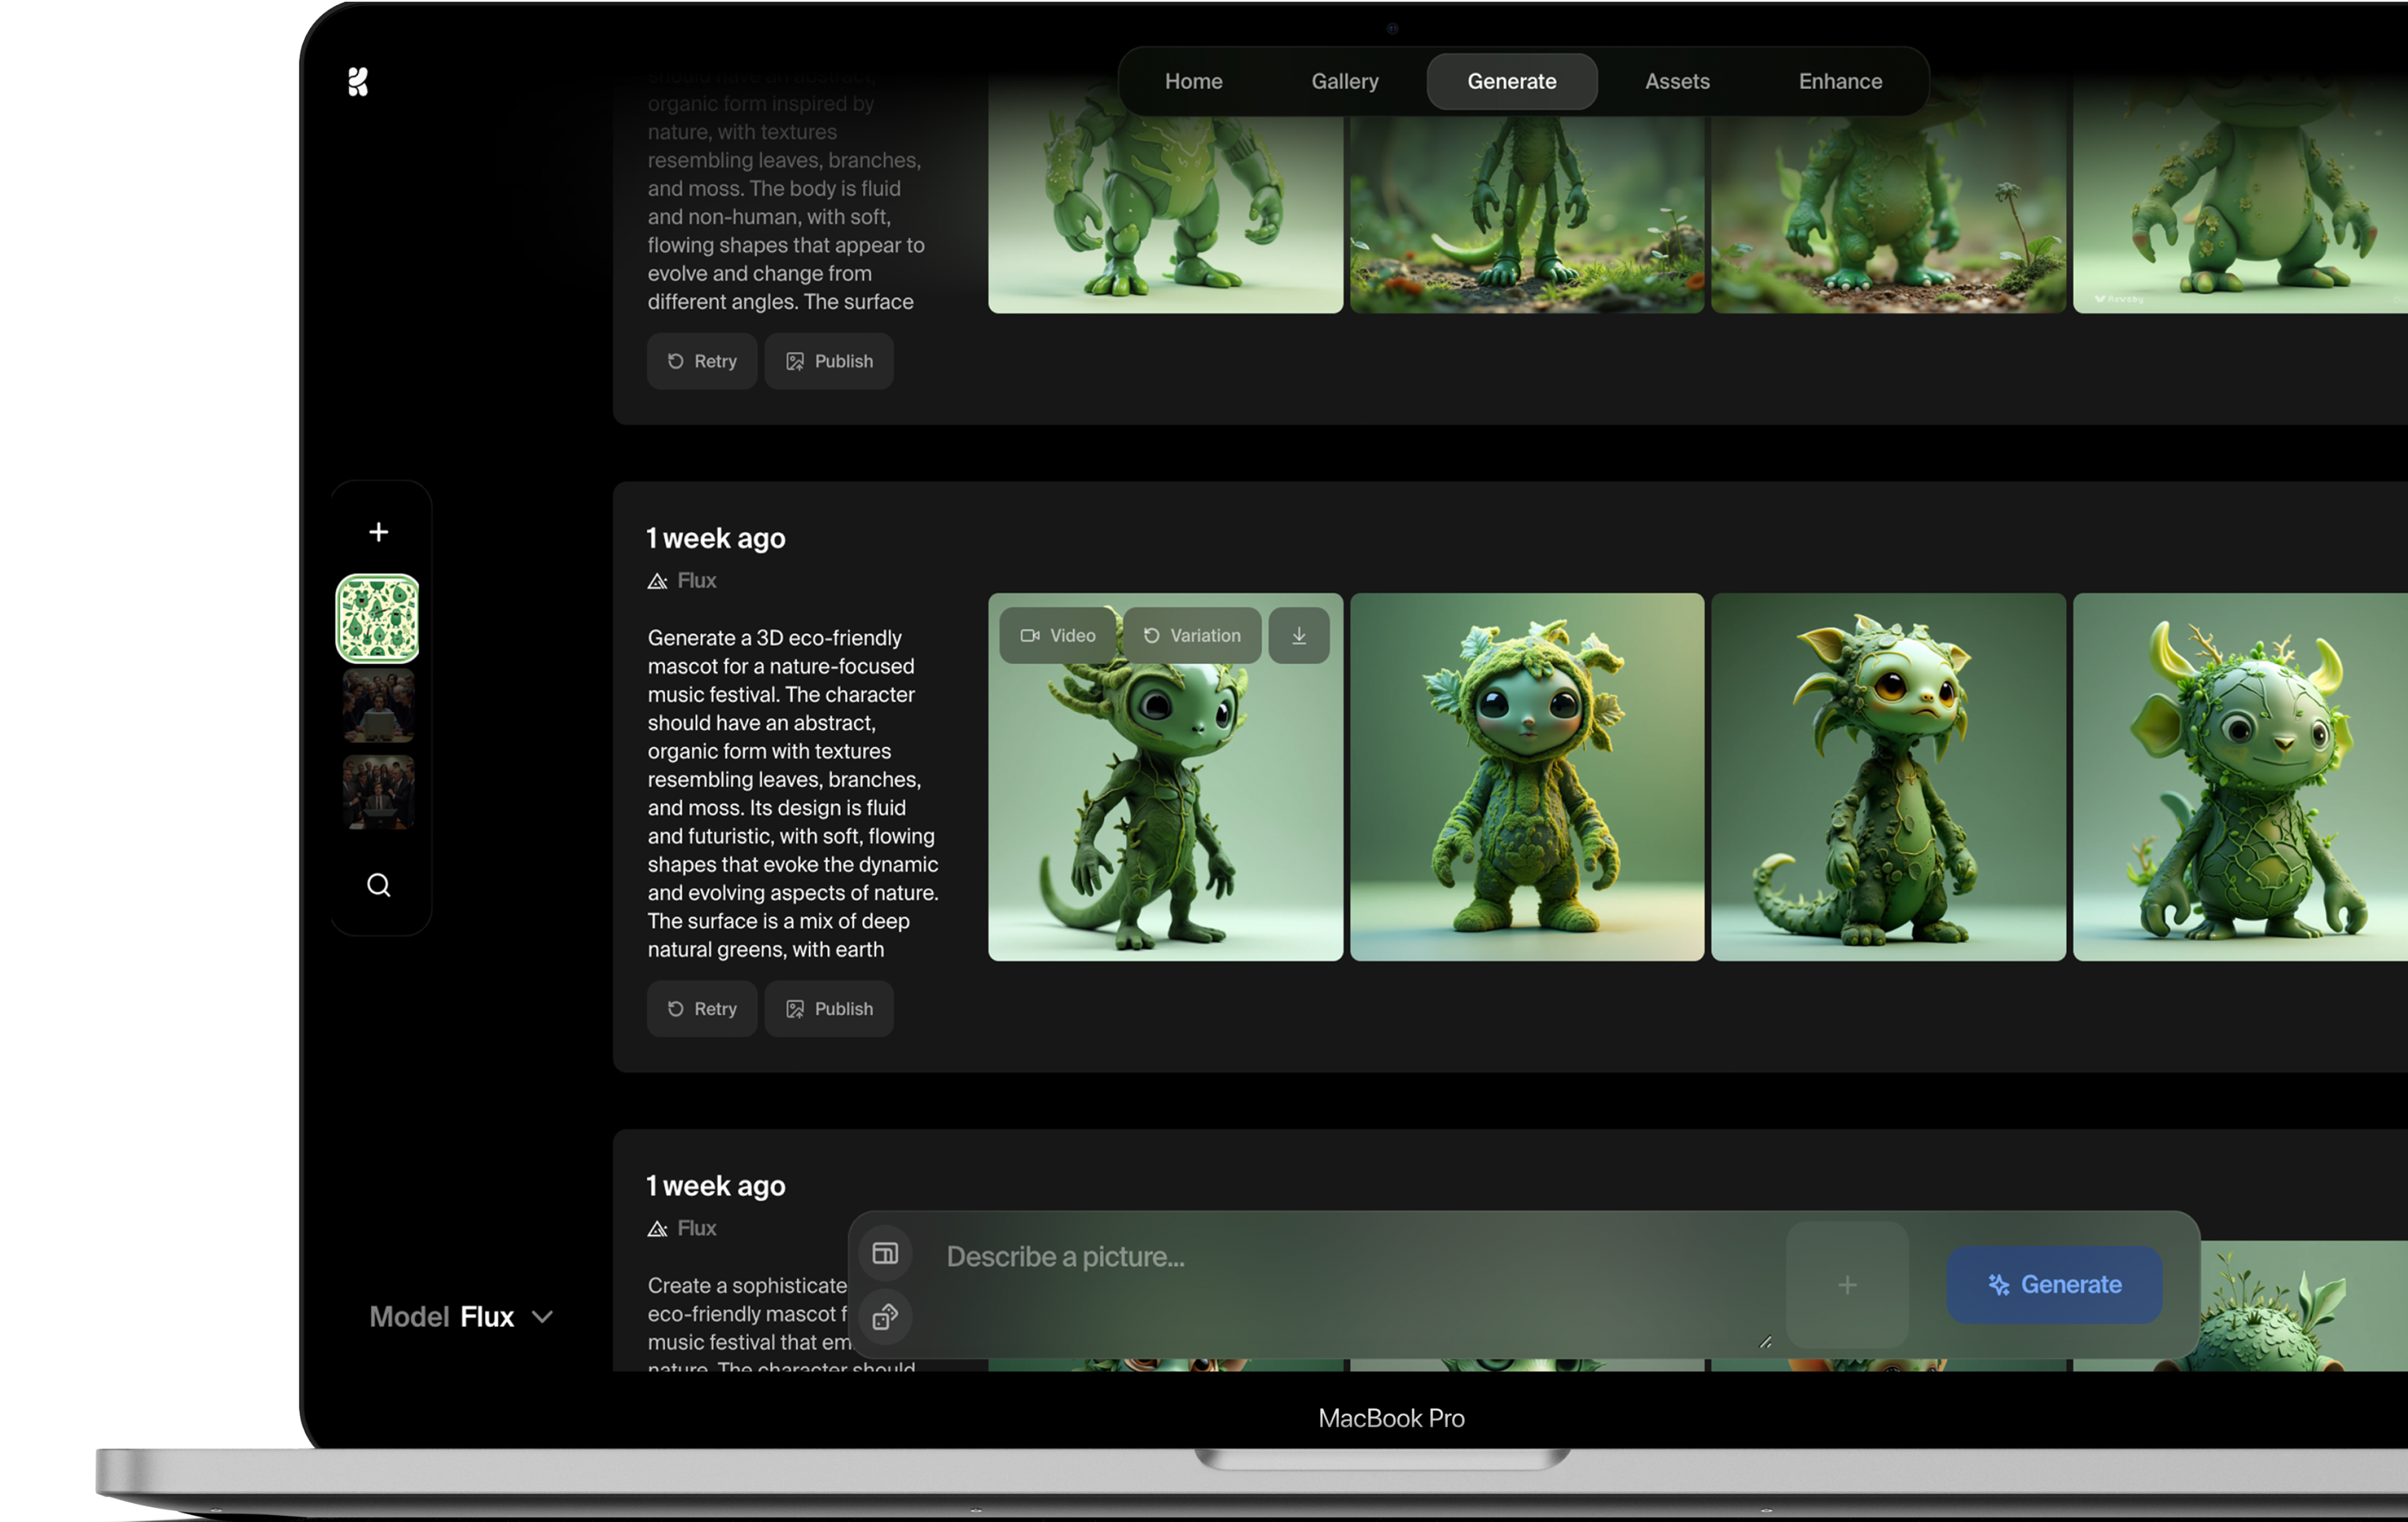Viewport: 2408px width, 1522px height.
Task: Click the layout icon in prompt bar
Action: pyautogui.click(x=885, y=1253)
